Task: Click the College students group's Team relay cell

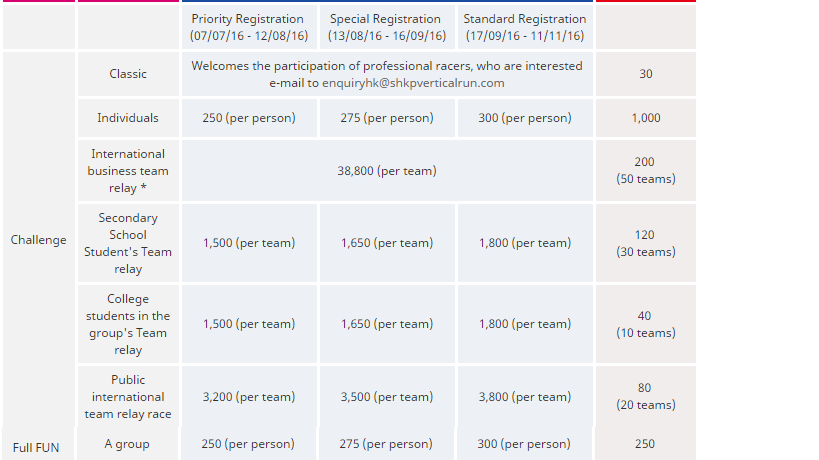Action: [x=128, y=324]
